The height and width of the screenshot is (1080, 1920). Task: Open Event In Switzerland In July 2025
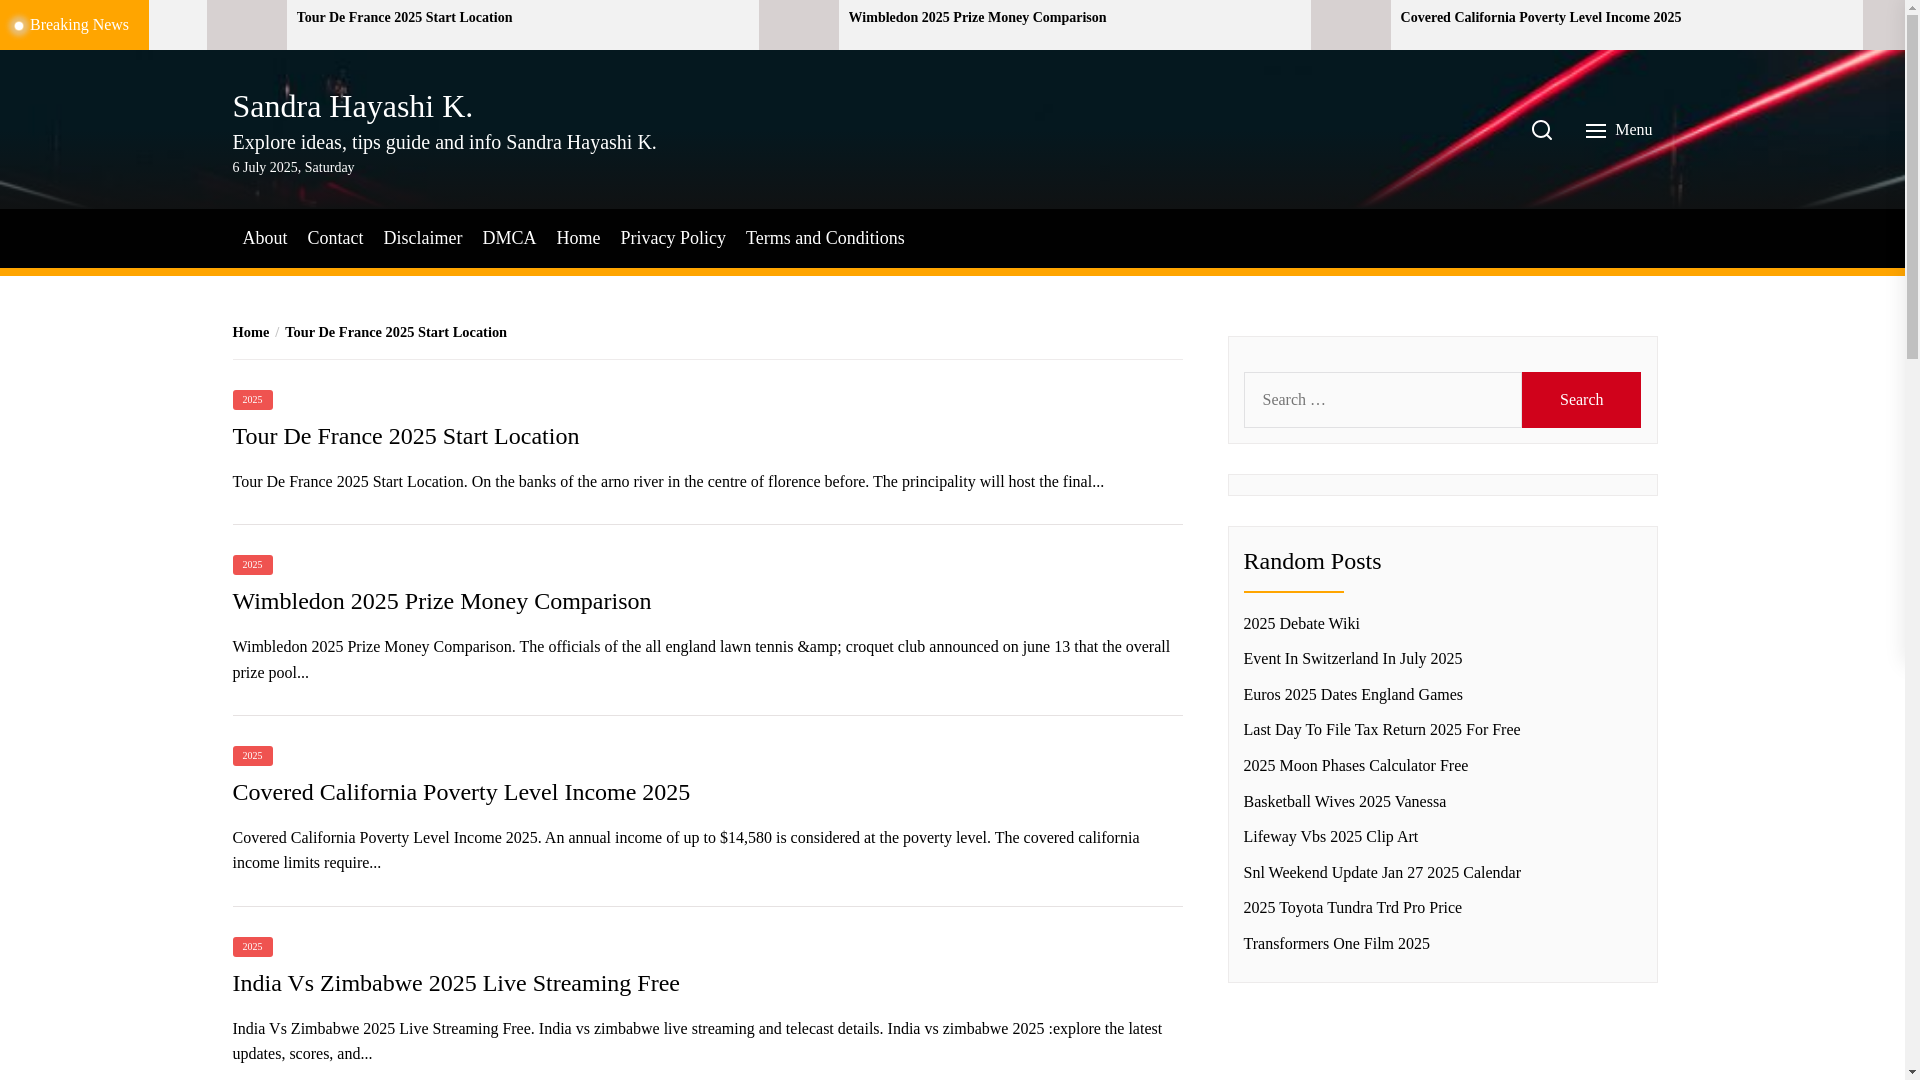[1352, 659]
